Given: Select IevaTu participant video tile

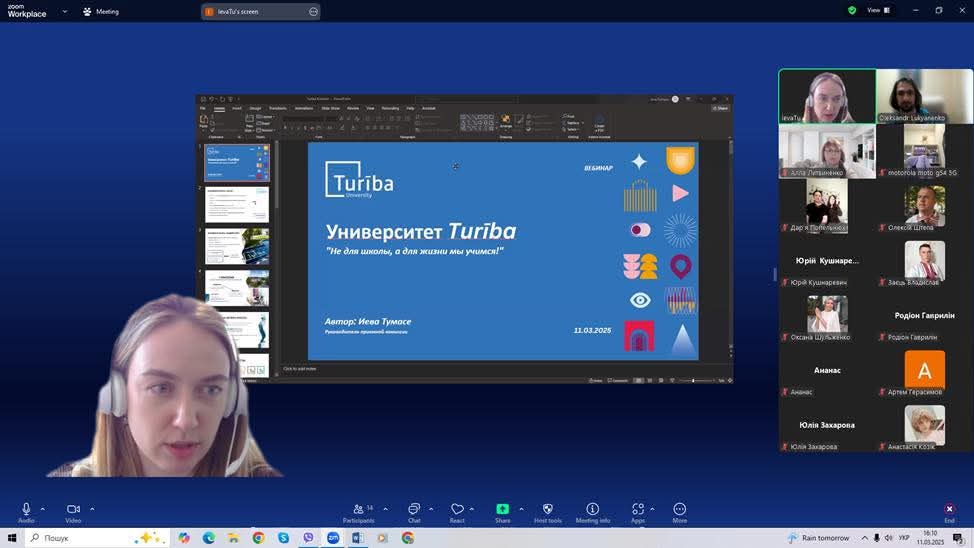Looking at the screenshot, I should point(827,96).
